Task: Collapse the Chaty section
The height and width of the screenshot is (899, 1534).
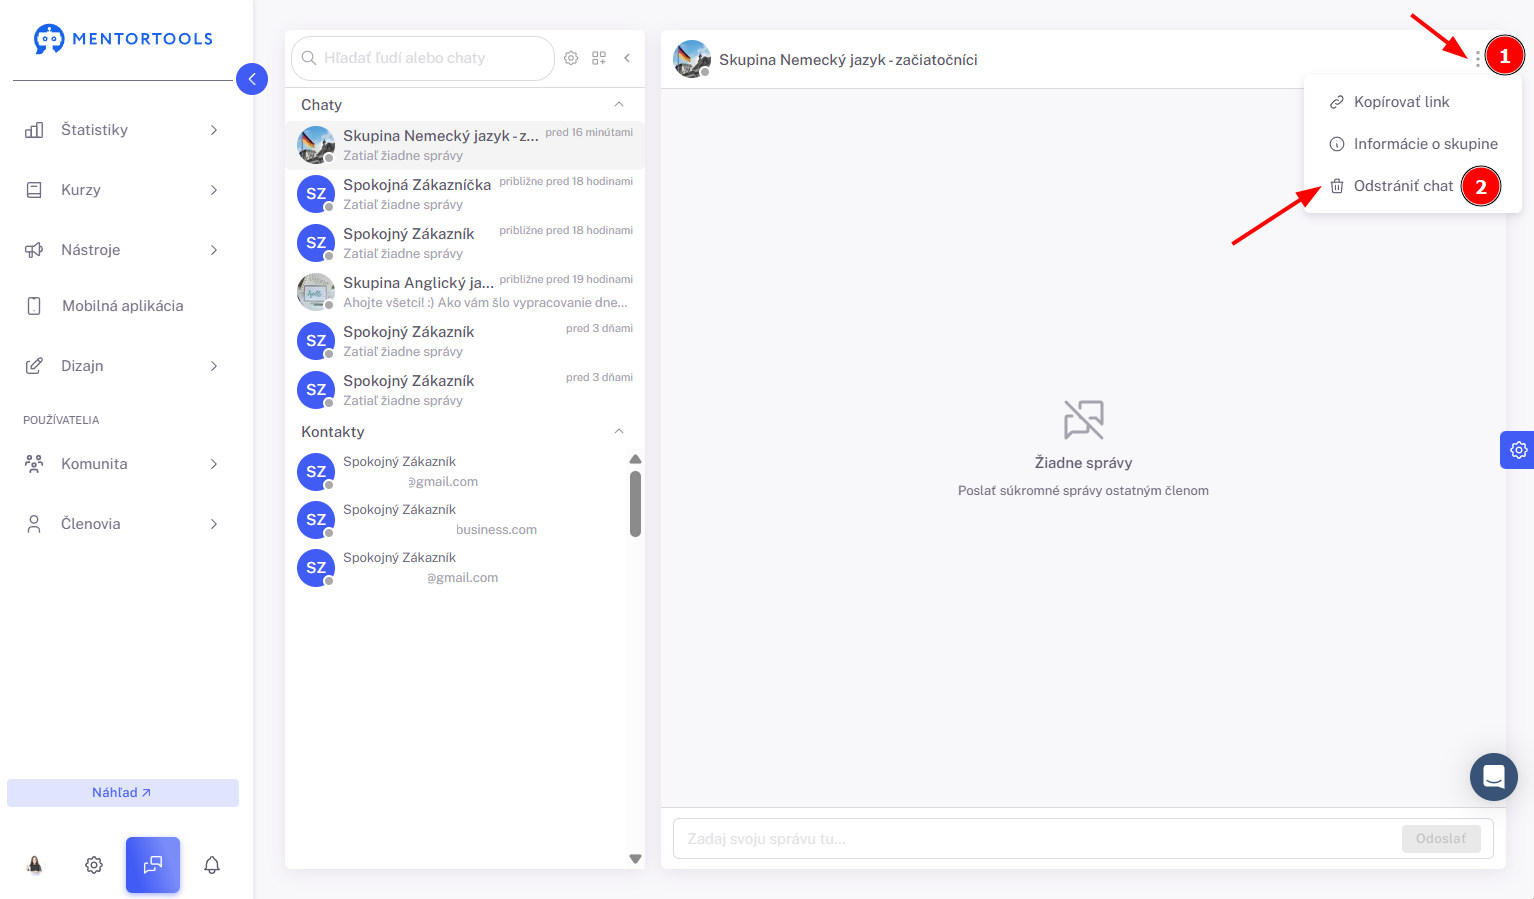Action: [x=619, y=104]
